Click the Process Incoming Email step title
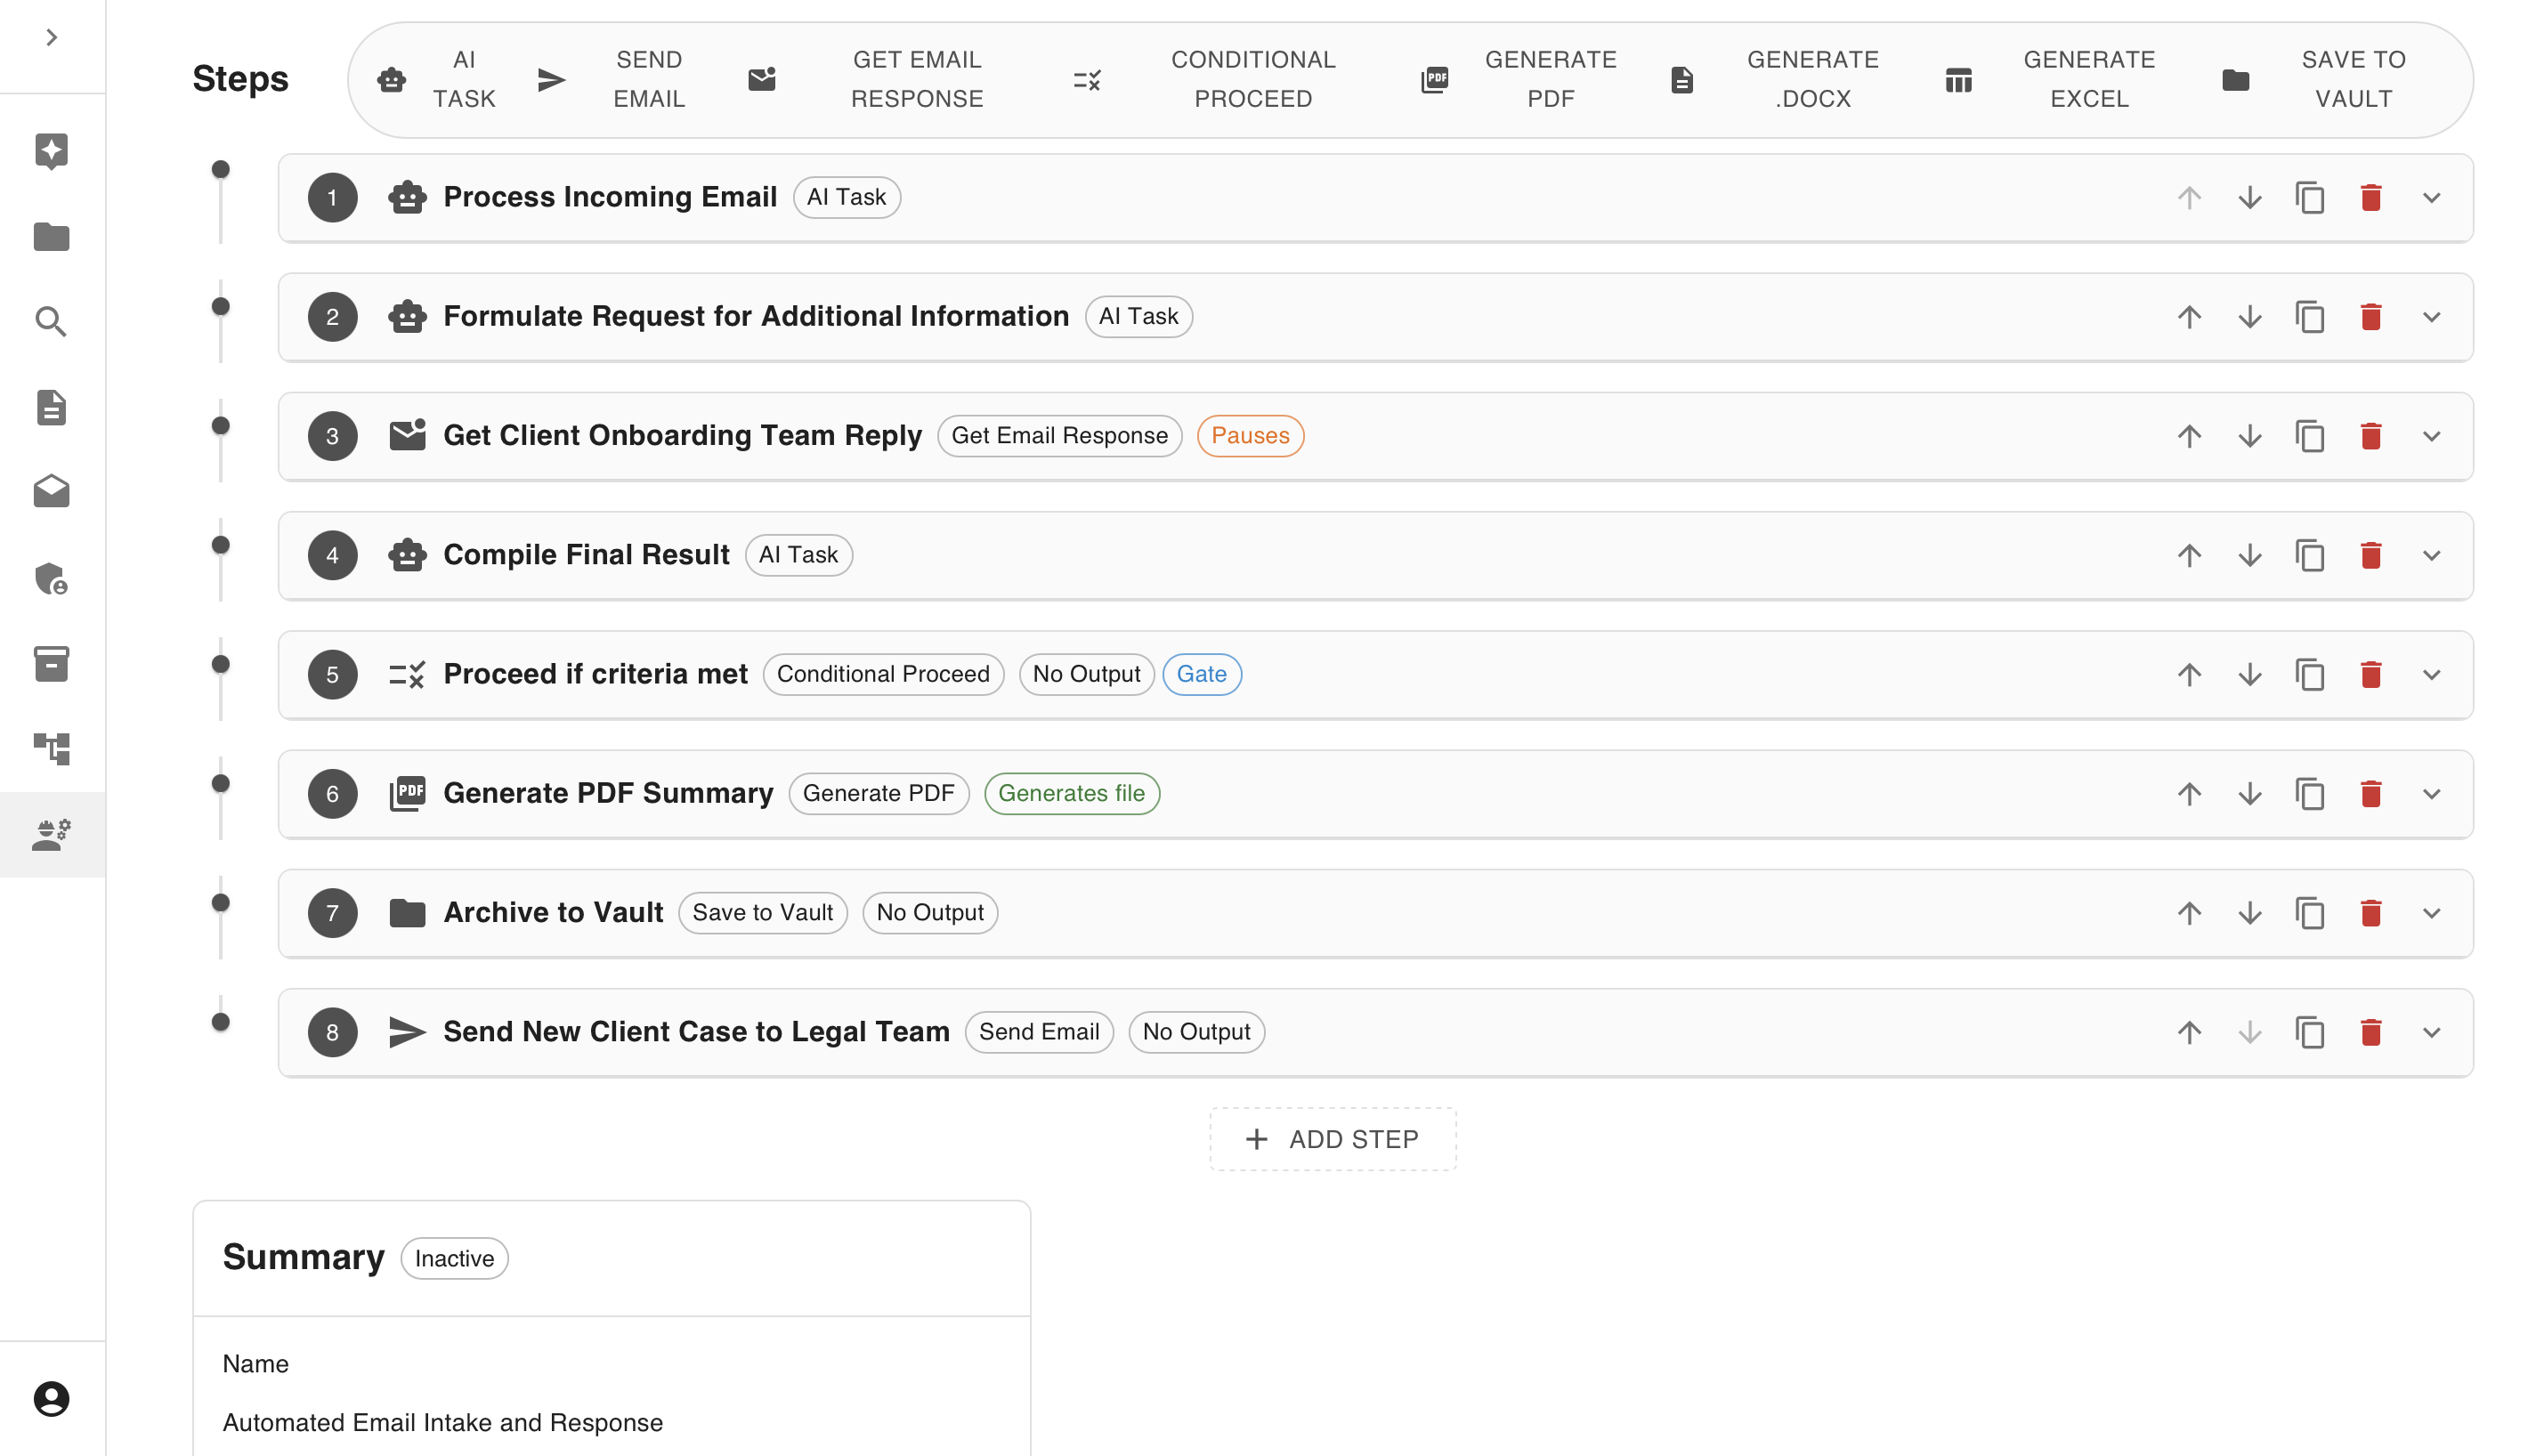2528x1456 pixels. tap(609, 198)
